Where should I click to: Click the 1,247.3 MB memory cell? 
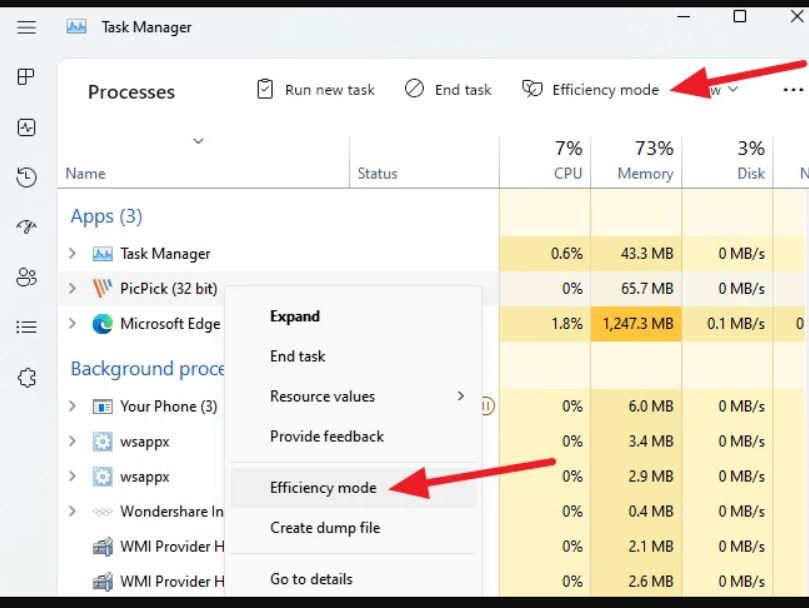point(637,324)
